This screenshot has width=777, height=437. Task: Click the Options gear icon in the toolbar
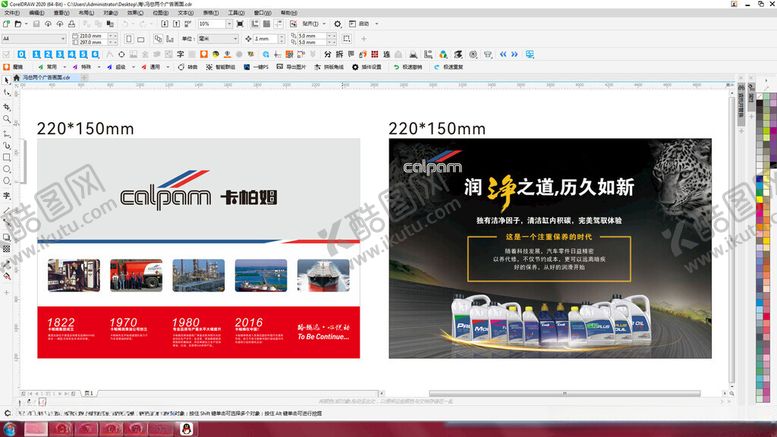pyautogui.click(x=337, y=23)
